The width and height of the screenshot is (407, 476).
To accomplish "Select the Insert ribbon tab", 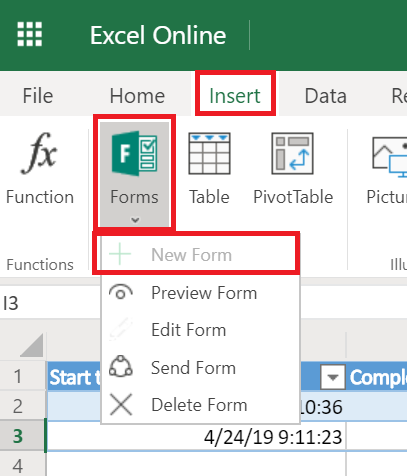I will 235,96.
